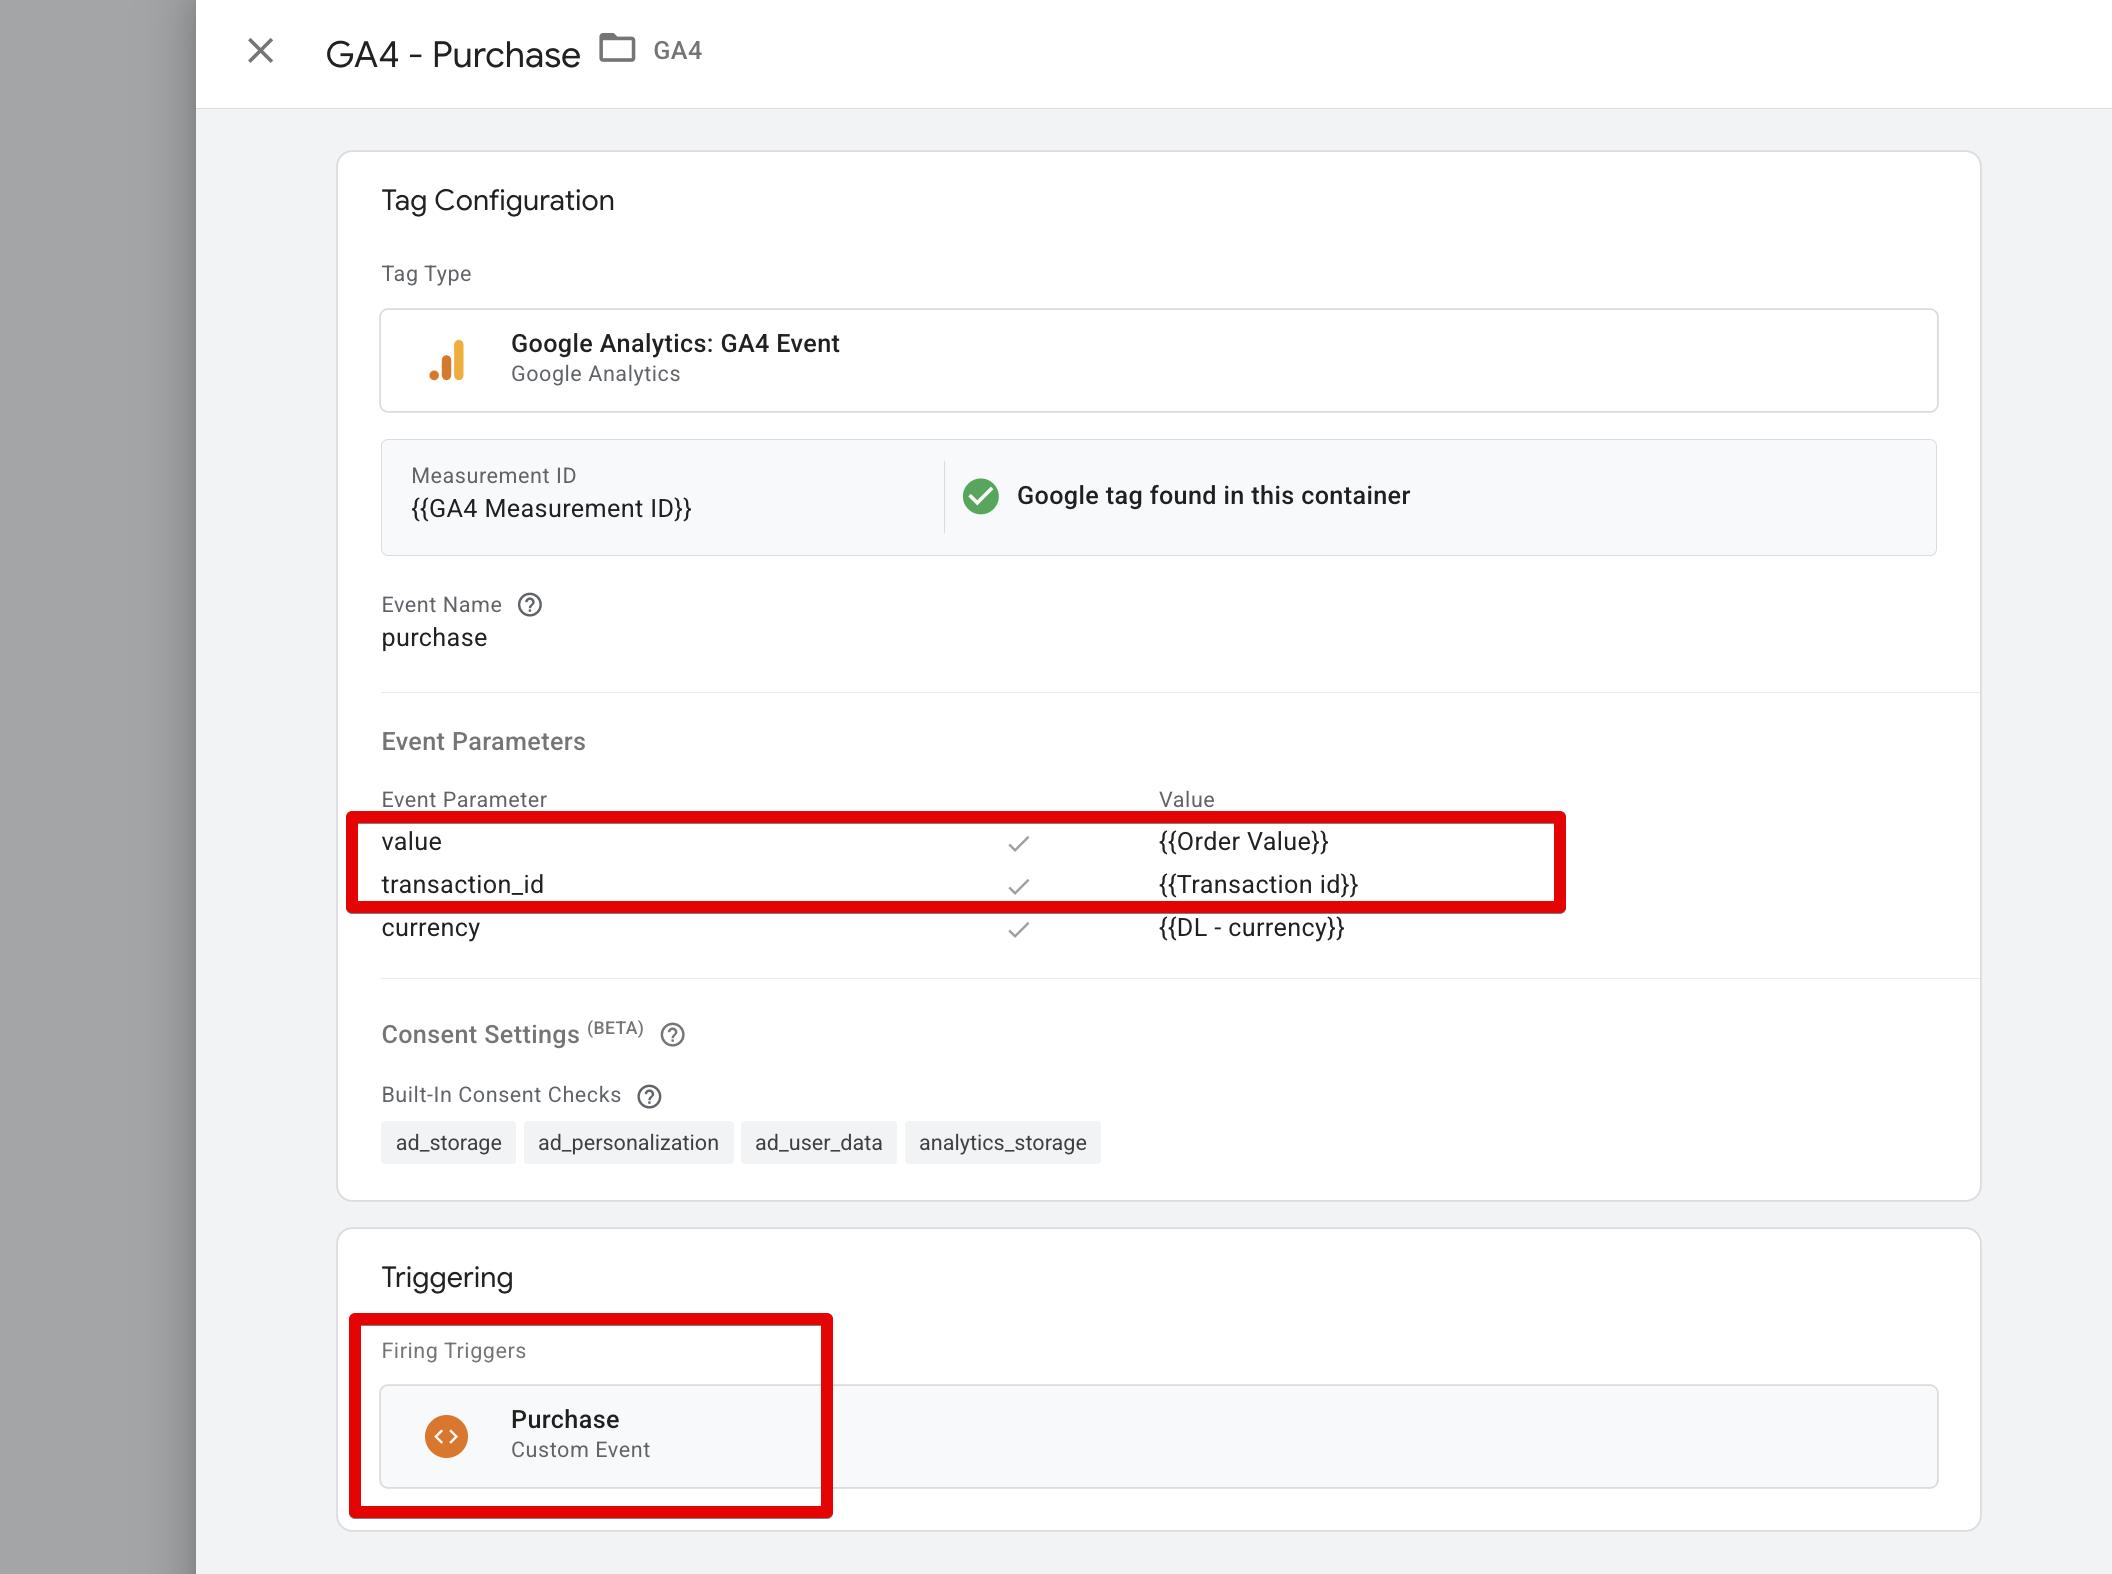Select the {{Order Value}} variable value
Screen dimensions: 2112x1574
1243,841
